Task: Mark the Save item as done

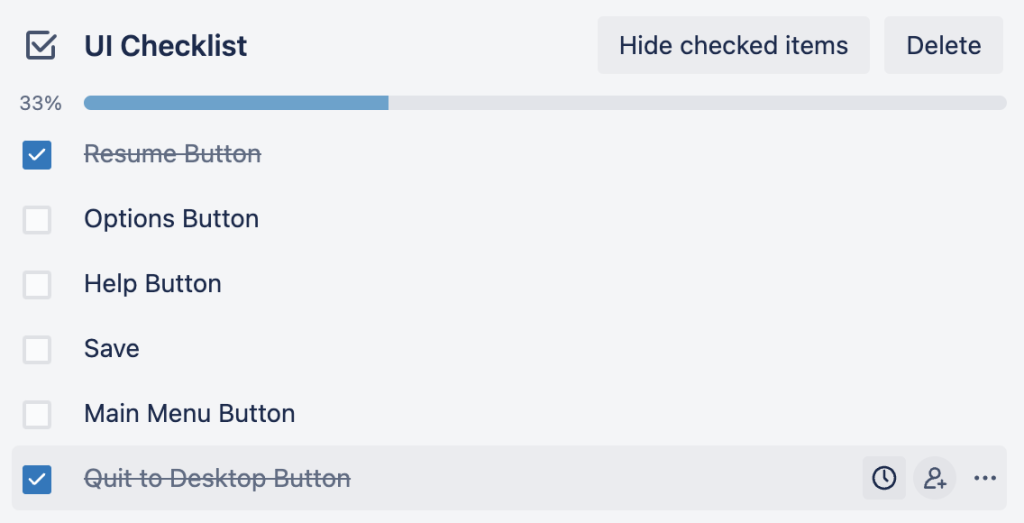Action: click(x=37, y=350)
